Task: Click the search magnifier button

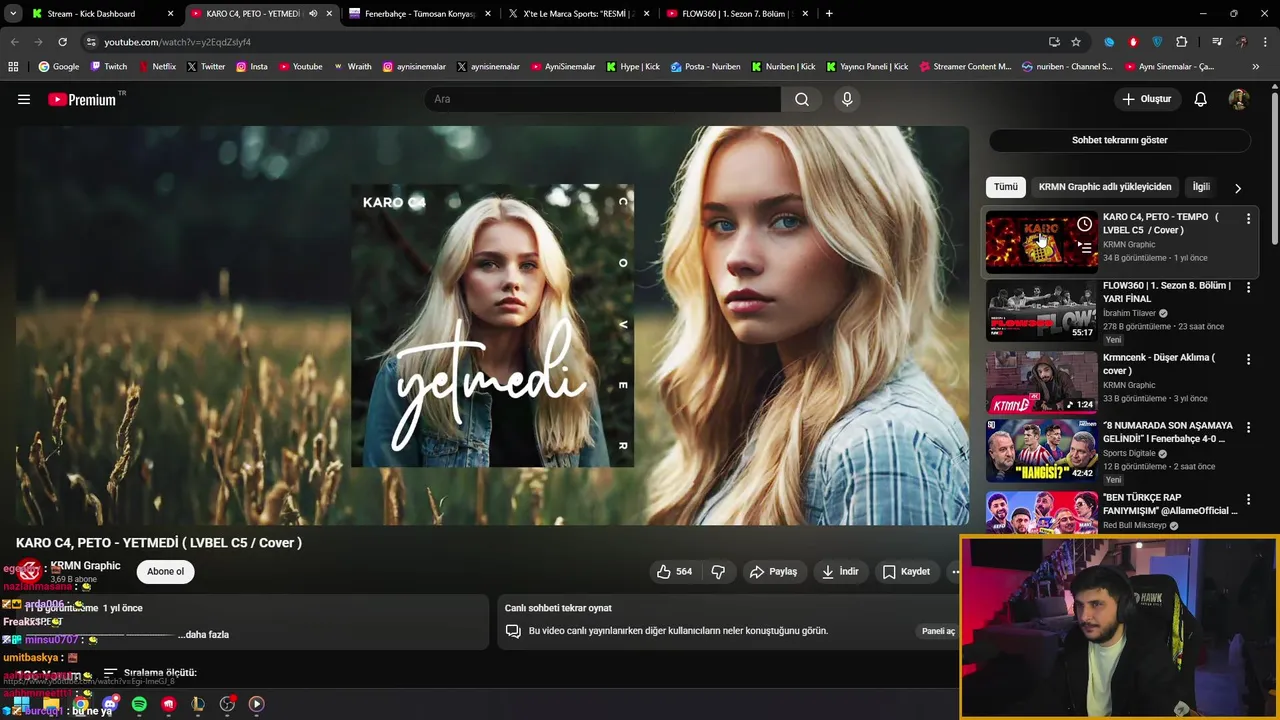Action: coord(802,99)
